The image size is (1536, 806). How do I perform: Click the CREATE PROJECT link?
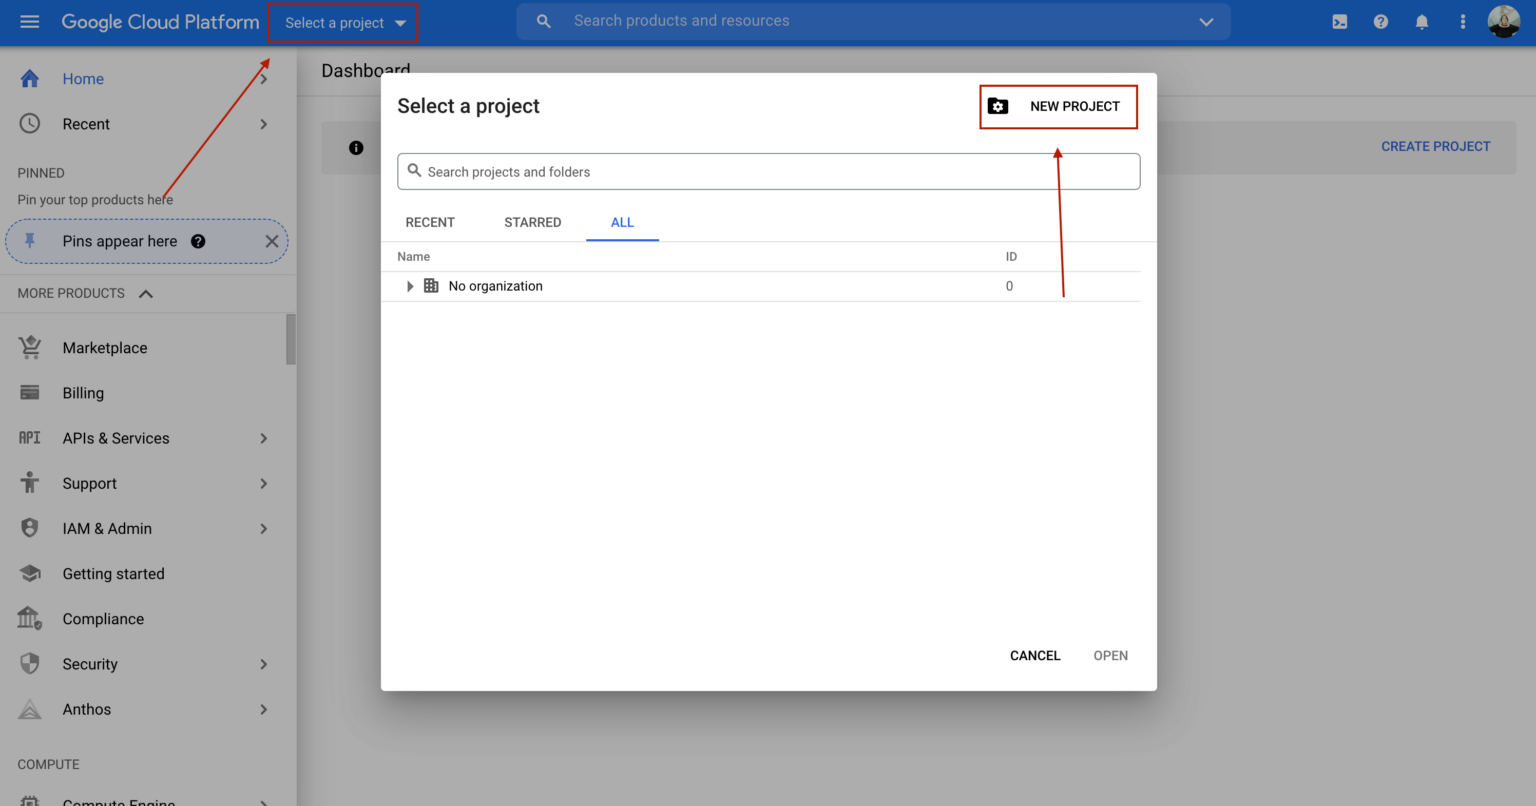coord(1435,146)
